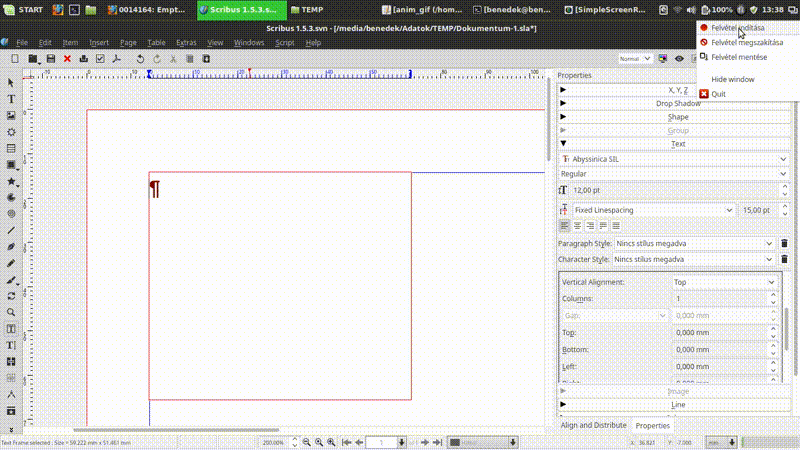Set text alignment to center
Image resolution: width=800 pixels, height=450 pixels.
click(577, 226)
